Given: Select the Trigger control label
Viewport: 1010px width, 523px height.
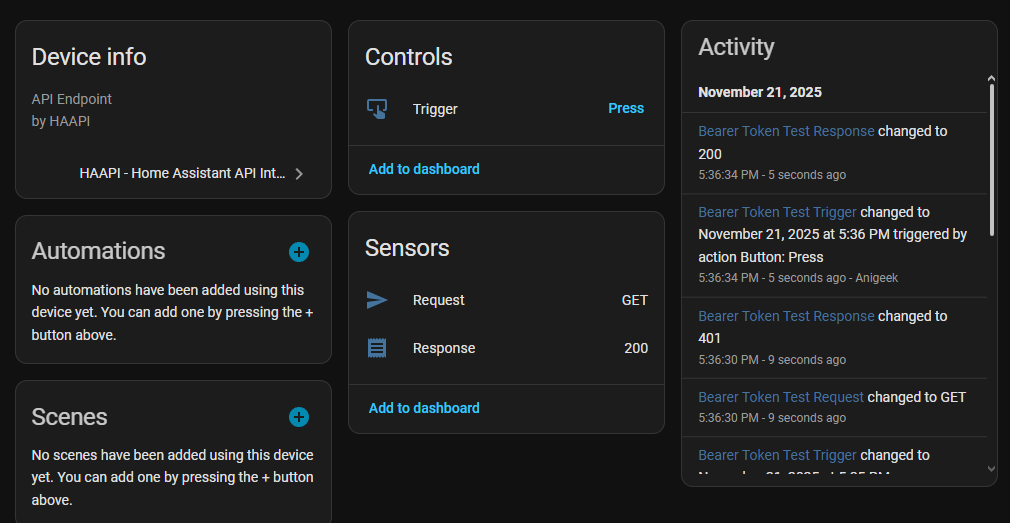Looking at the screenshot, I should coord(435,109).
